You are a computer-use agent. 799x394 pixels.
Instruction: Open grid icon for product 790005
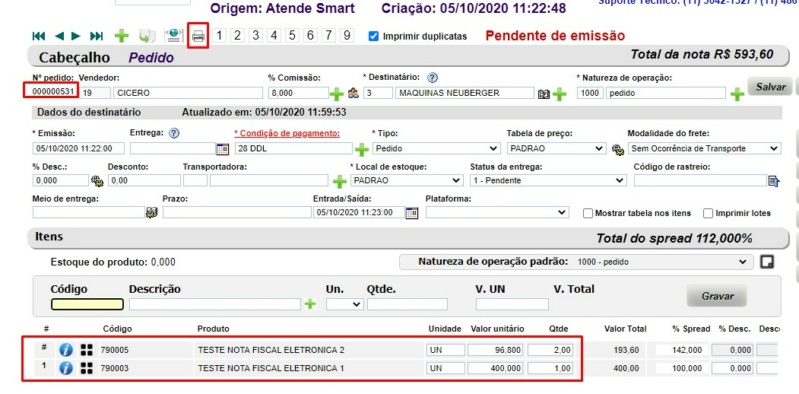point(87,350)
